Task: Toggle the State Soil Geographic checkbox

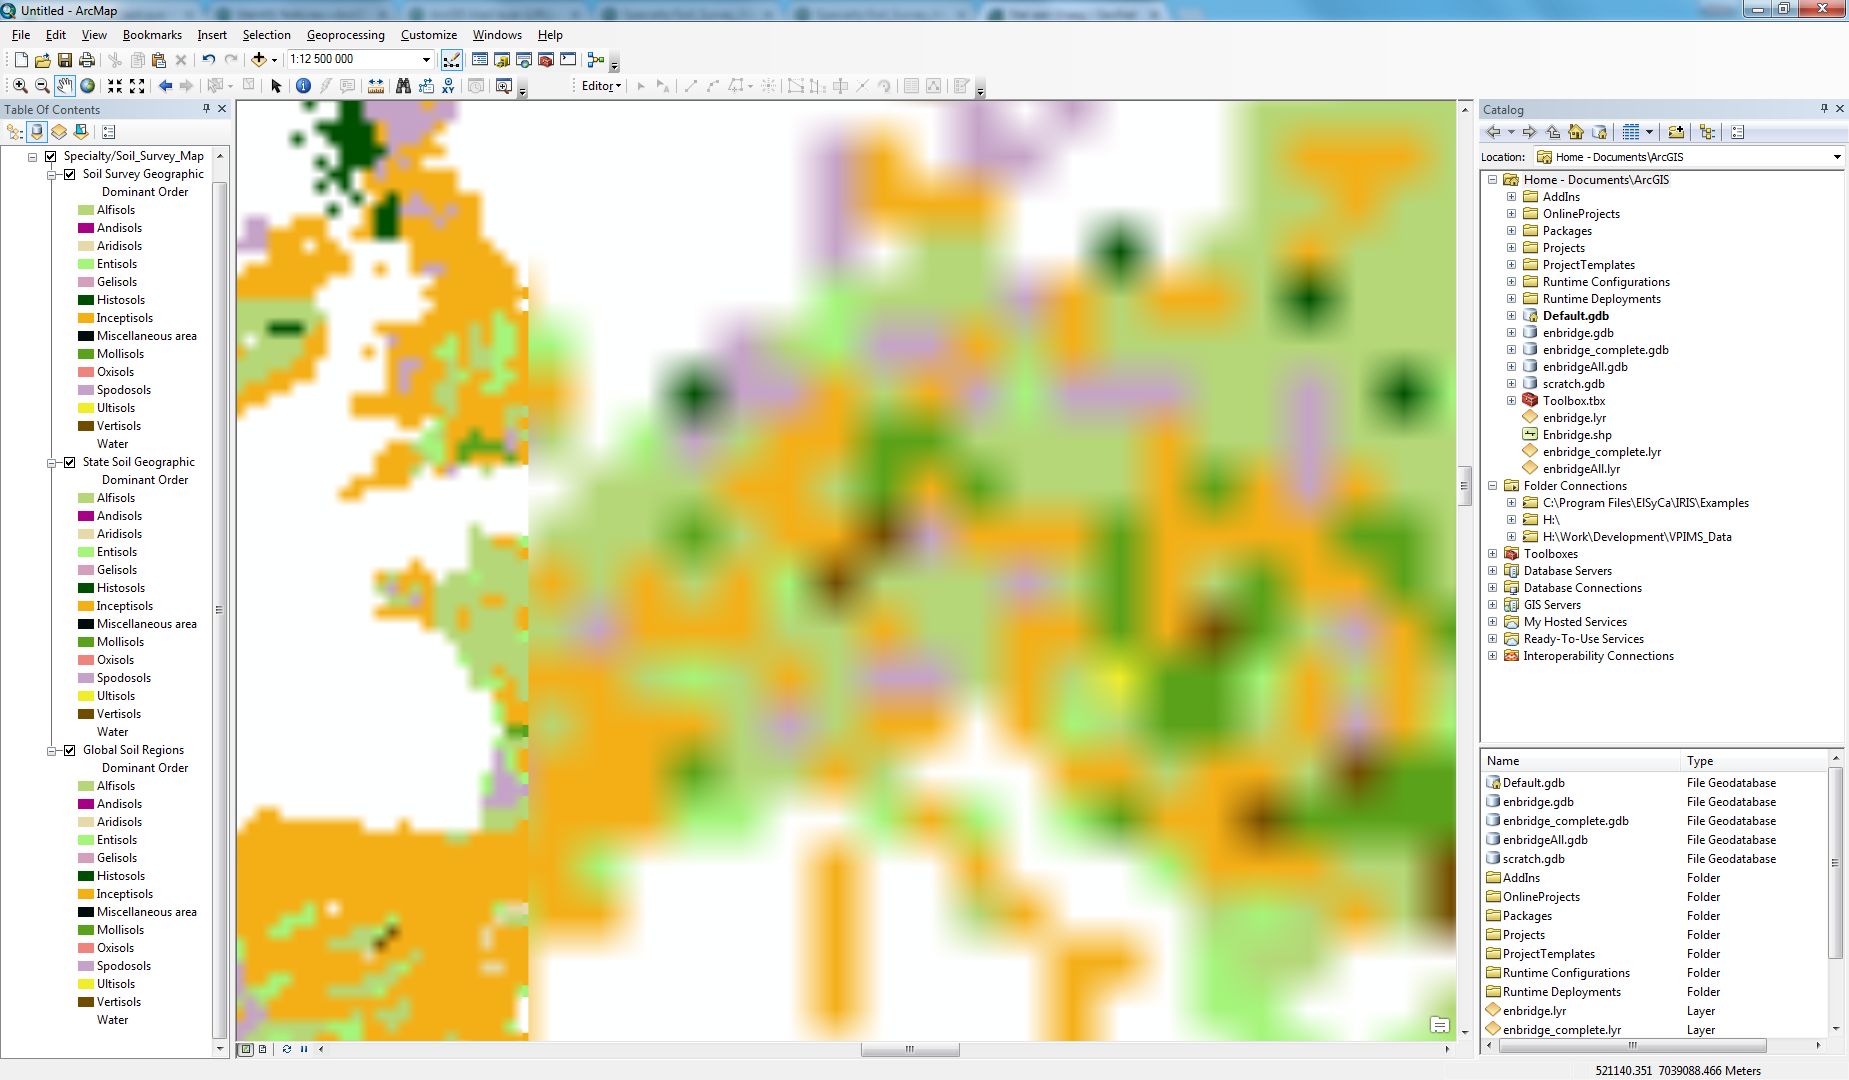Action: click(69, 462)
